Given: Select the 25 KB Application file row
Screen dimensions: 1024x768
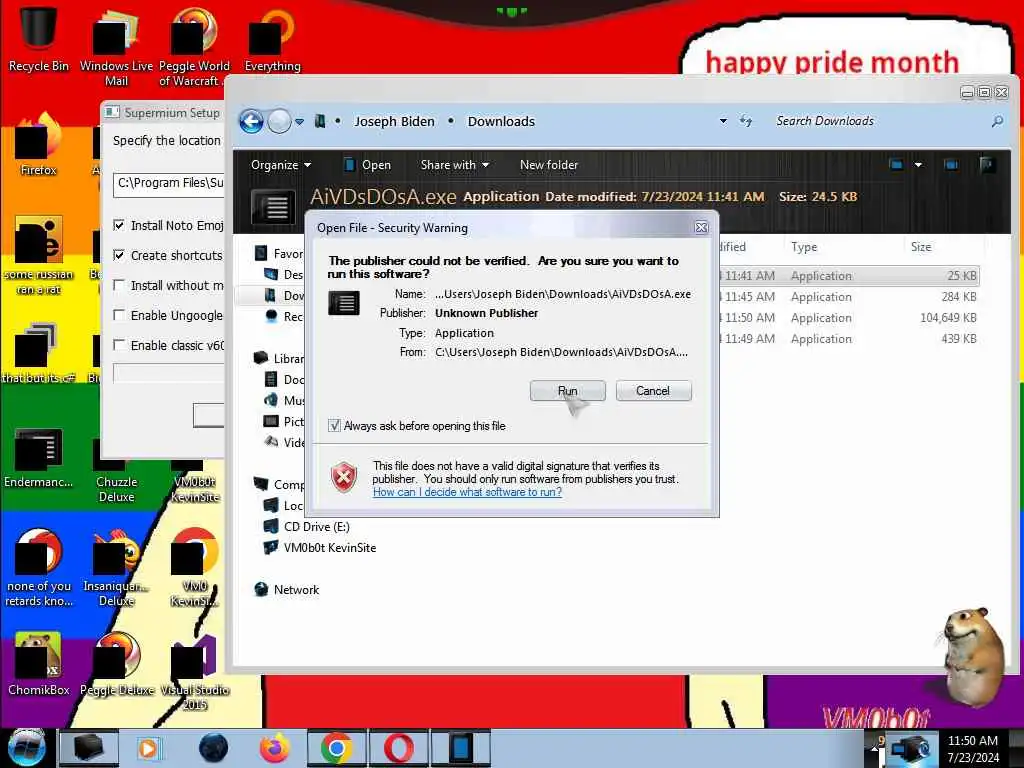Looking at the screenshot, I should pos(849,276).
